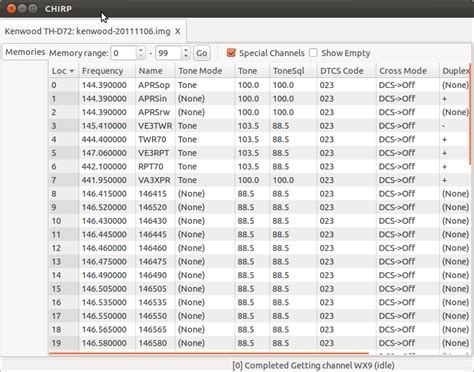This screenshot has height=372, width=474.
Task: Increase the start memory range value
Action: (141, 50)
